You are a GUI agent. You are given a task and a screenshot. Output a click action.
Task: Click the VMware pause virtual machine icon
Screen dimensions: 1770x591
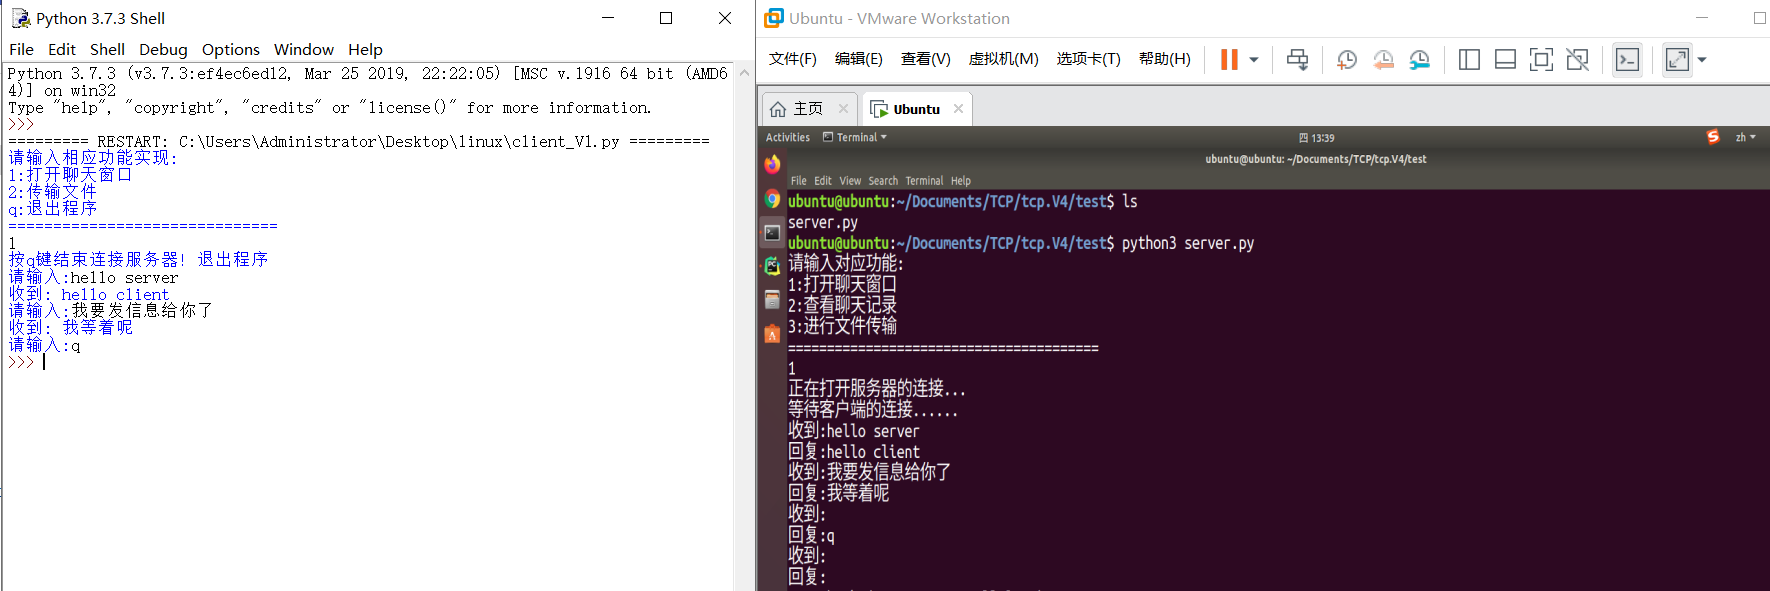(1229, 60)
